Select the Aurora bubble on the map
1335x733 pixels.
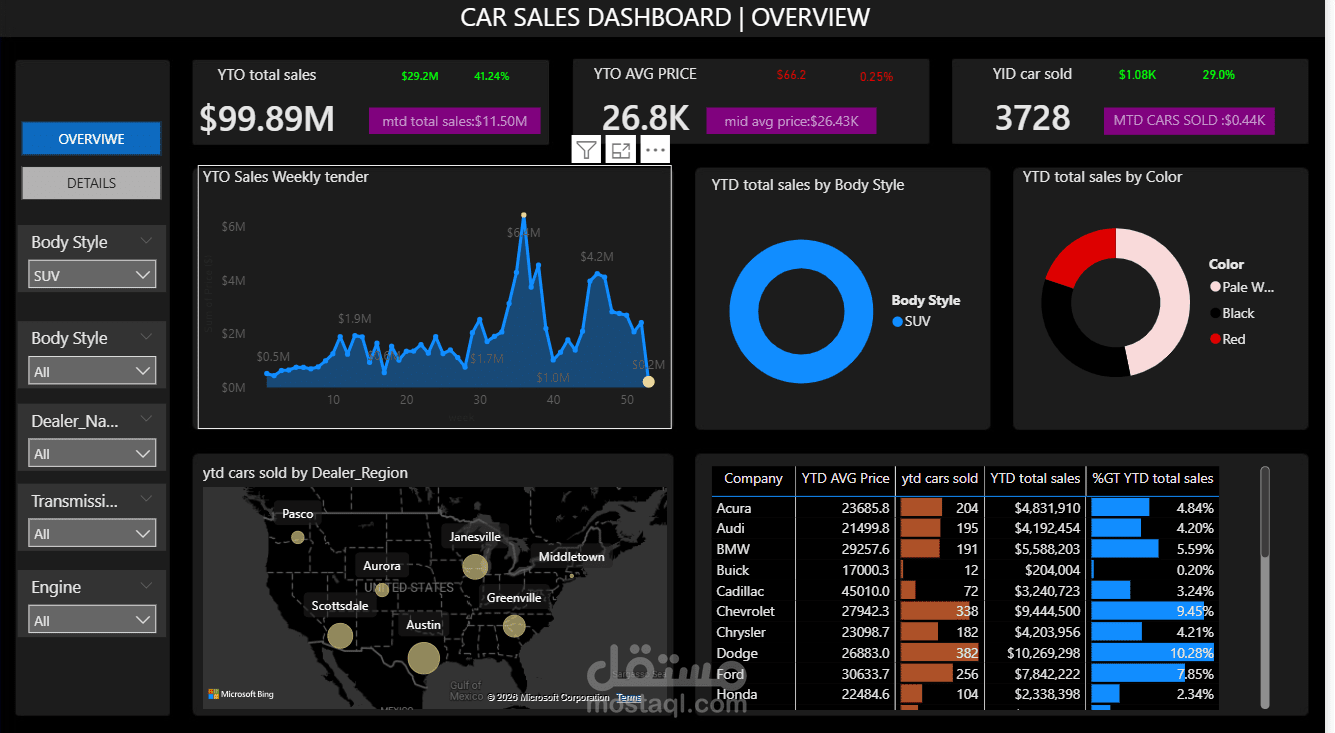[x=382, y=589]
